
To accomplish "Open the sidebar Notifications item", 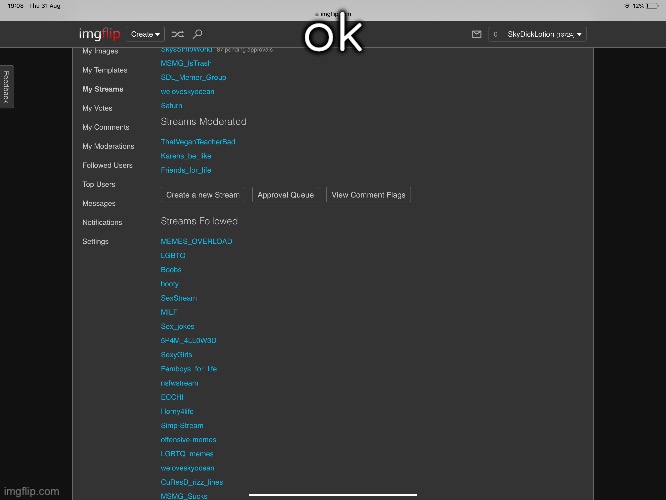I will click(x=102, y=222).
